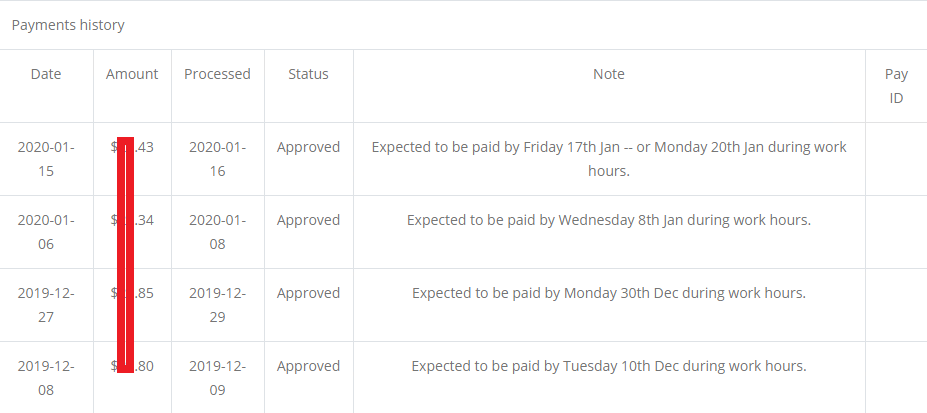Image resolution: width=927 pixels, height=413 pixels.
Task: Select the note about Wednesday 8th Jan
Action: [608, 220]
